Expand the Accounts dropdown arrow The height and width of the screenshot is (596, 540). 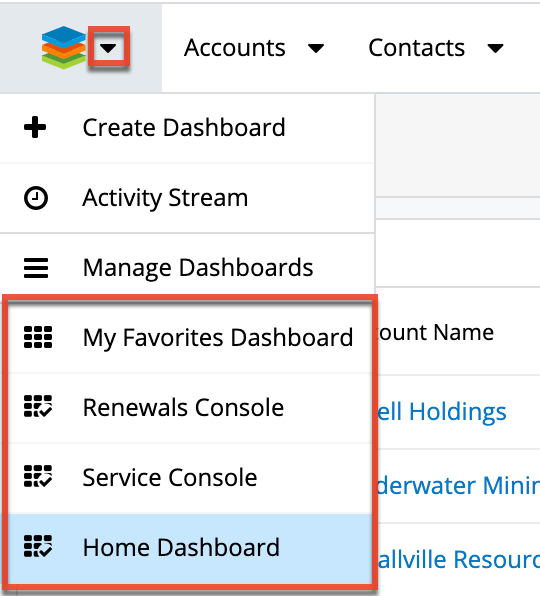click(x=316, y=48)
